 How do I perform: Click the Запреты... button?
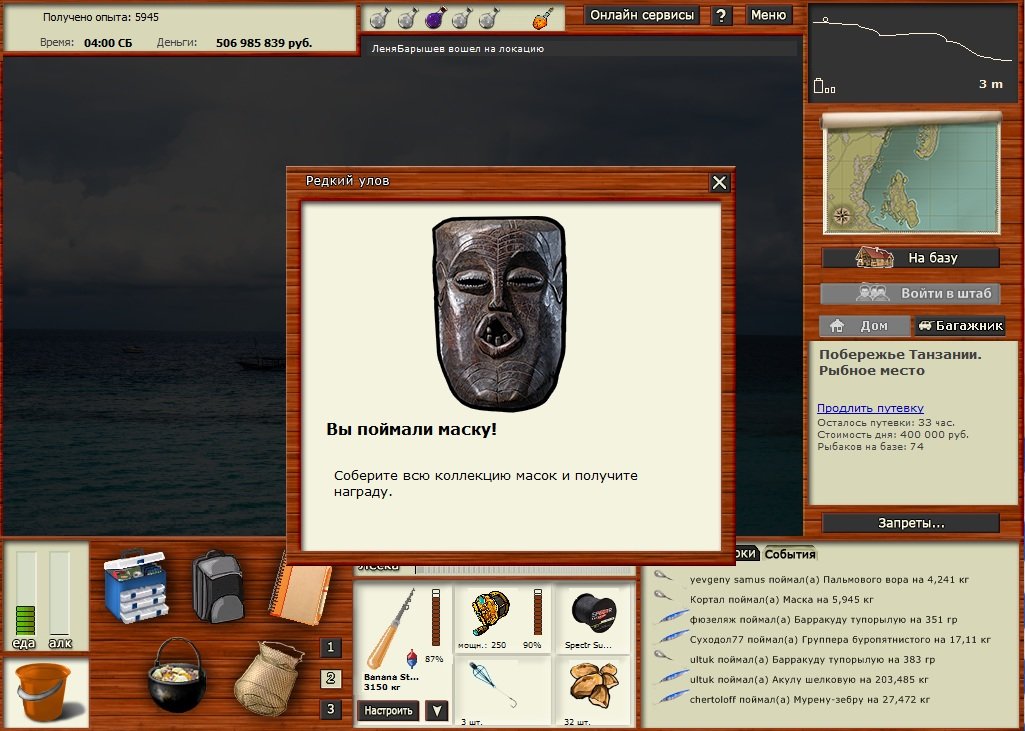(911, 523)
